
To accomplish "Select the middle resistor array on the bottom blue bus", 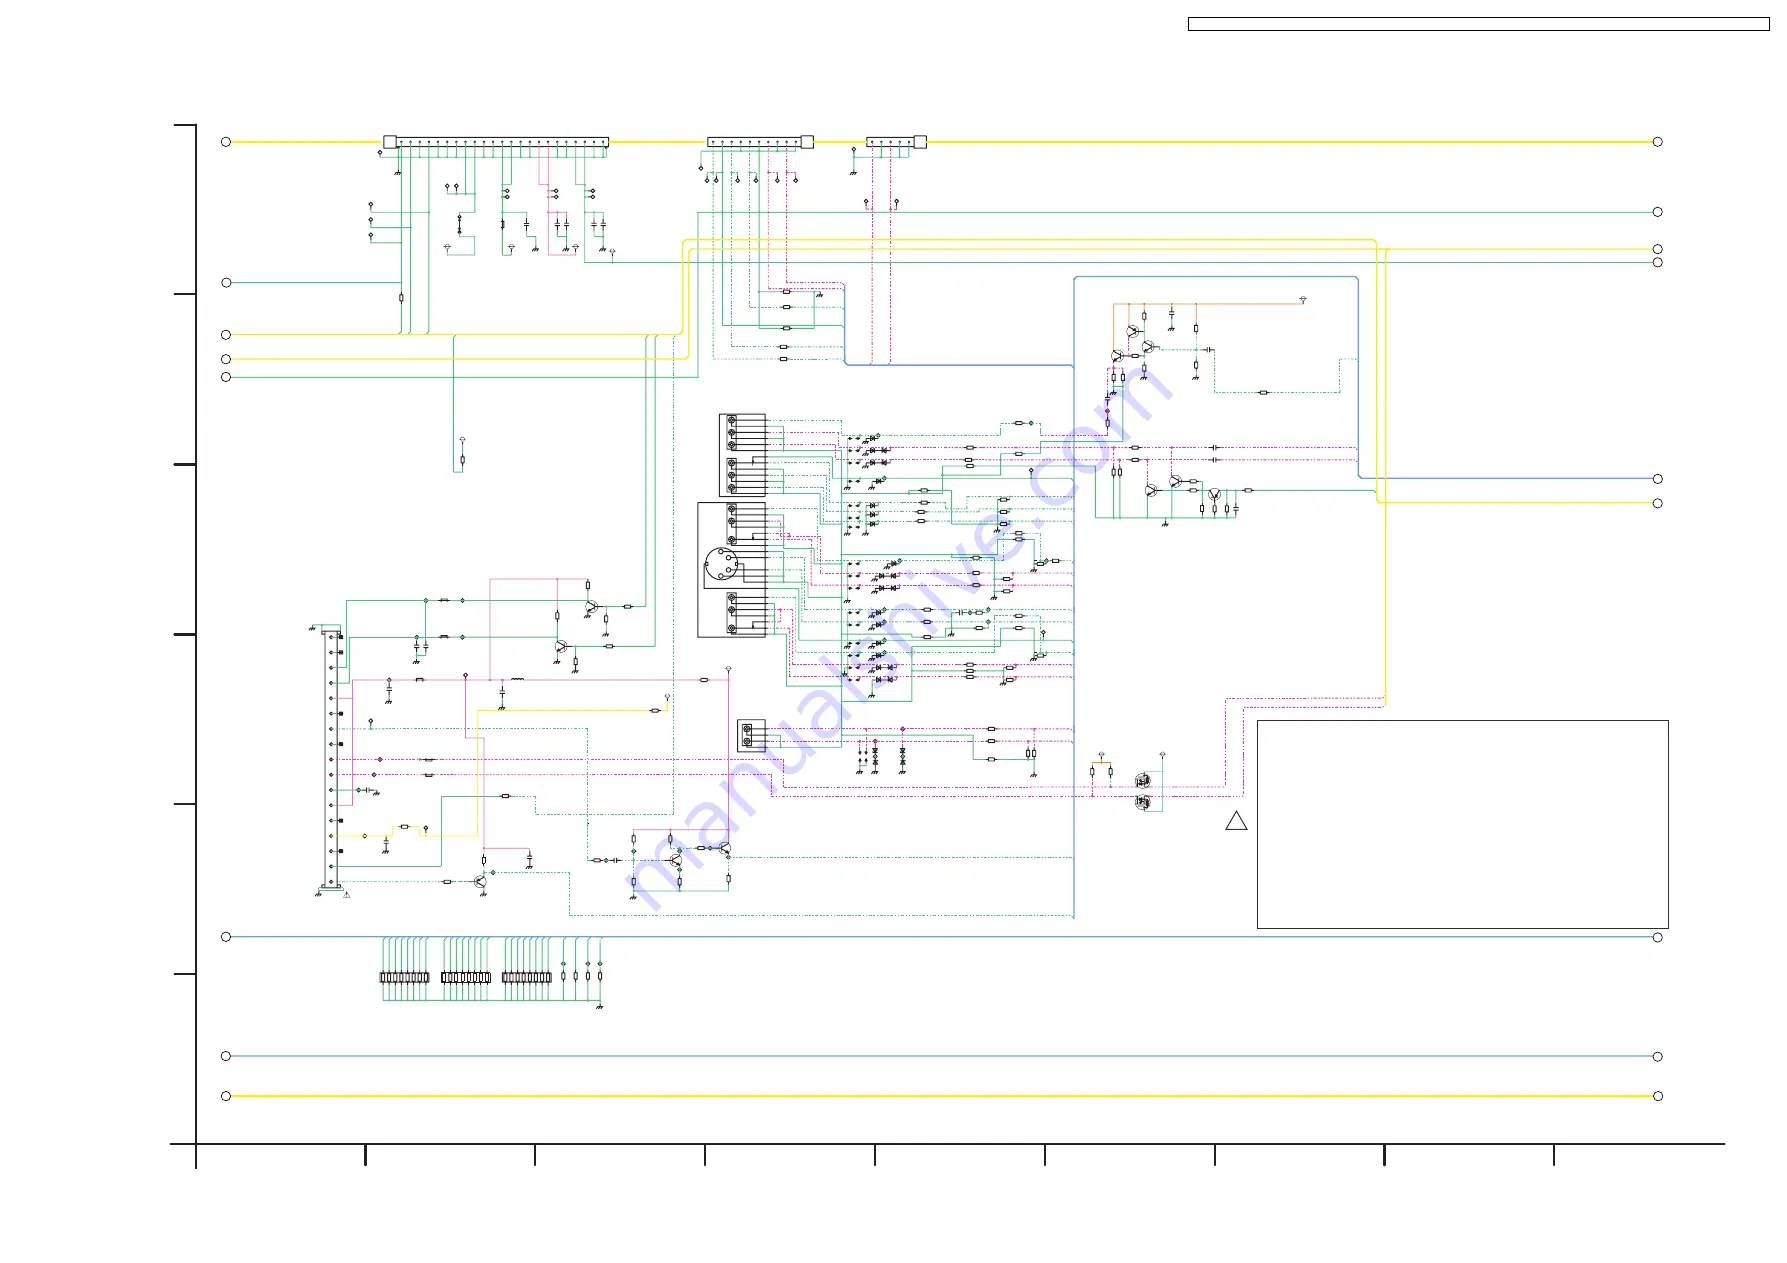I will (x=466, y=977).
